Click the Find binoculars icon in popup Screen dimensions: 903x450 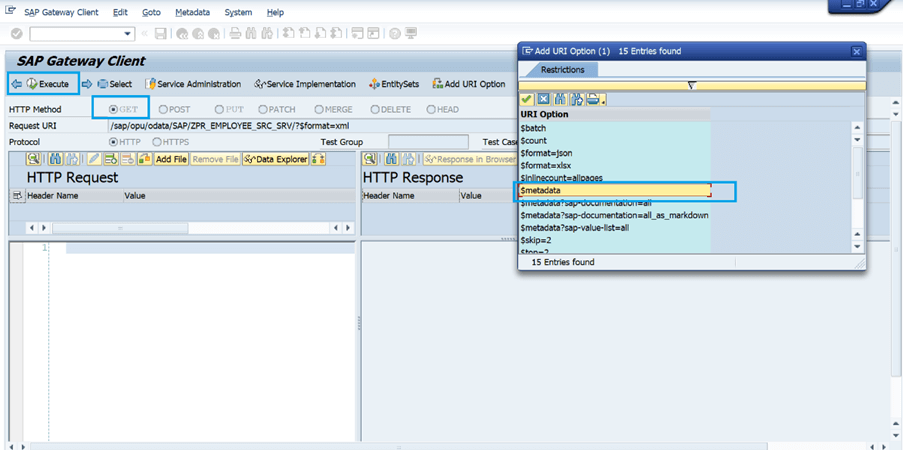[x=560, y=100]
